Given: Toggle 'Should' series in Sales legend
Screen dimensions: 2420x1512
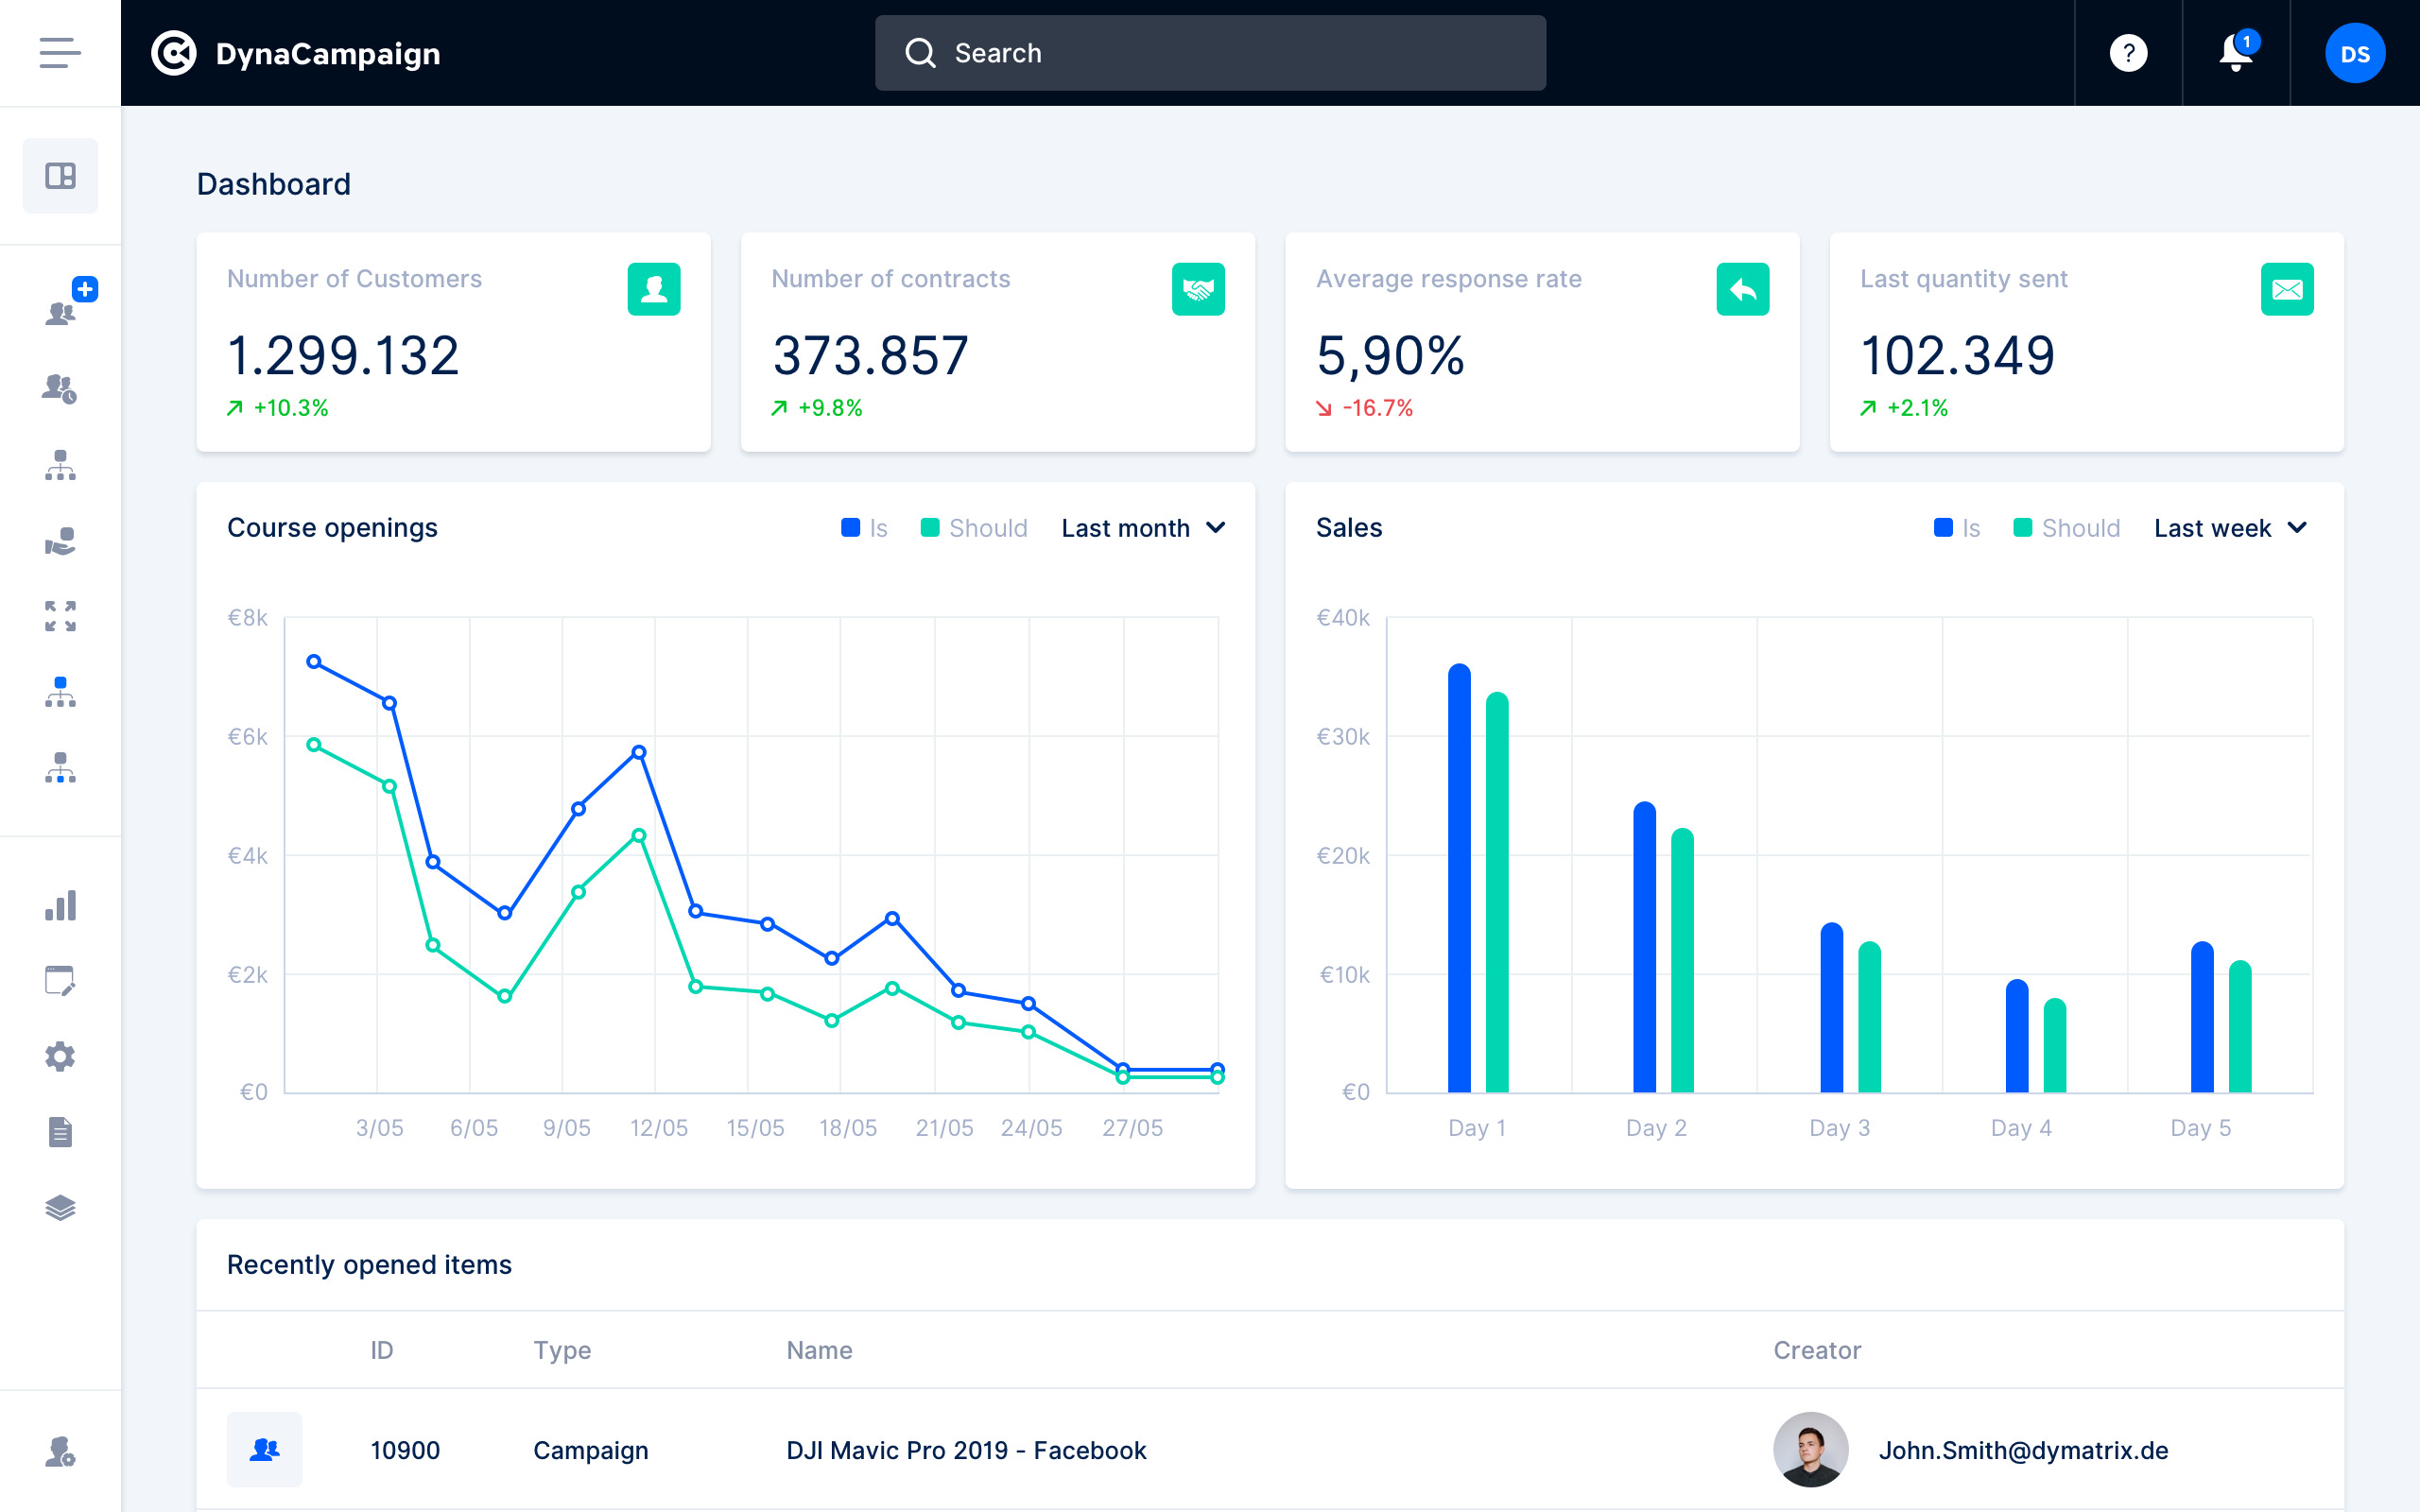Looking at the screenshot, I should coord(2066,528).
